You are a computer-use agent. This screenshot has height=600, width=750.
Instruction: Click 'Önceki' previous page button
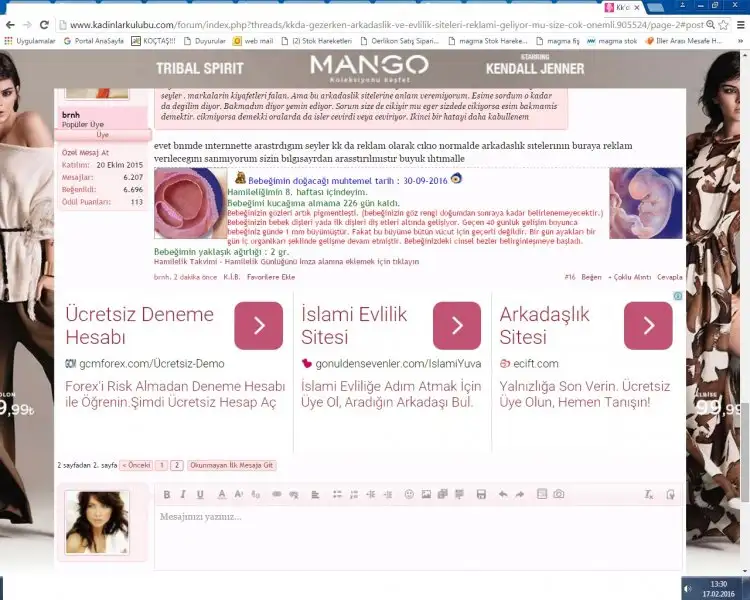pos(136,465)
